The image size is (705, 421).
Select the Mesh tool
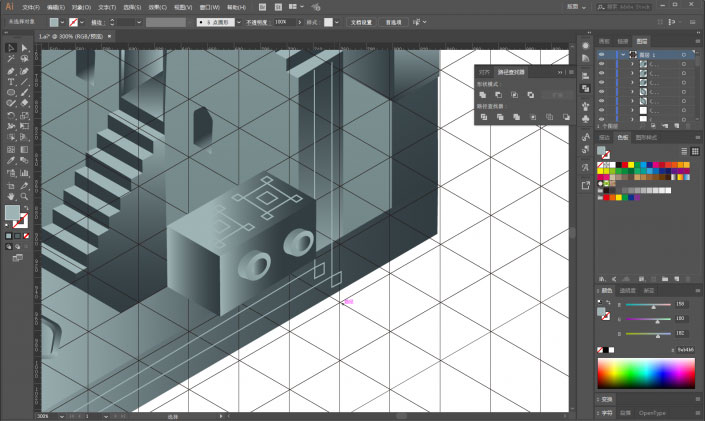coord(11,149)
